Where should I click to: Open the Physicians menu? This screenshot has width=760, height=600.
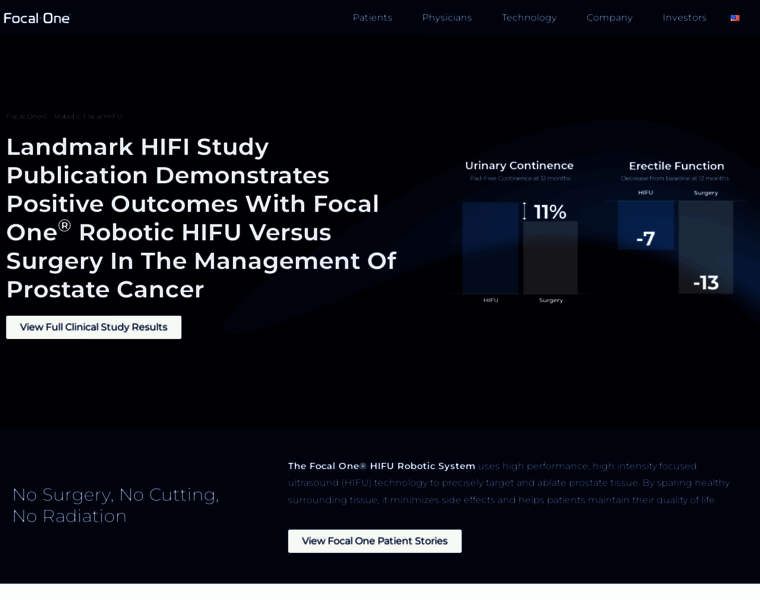(447, 18)
